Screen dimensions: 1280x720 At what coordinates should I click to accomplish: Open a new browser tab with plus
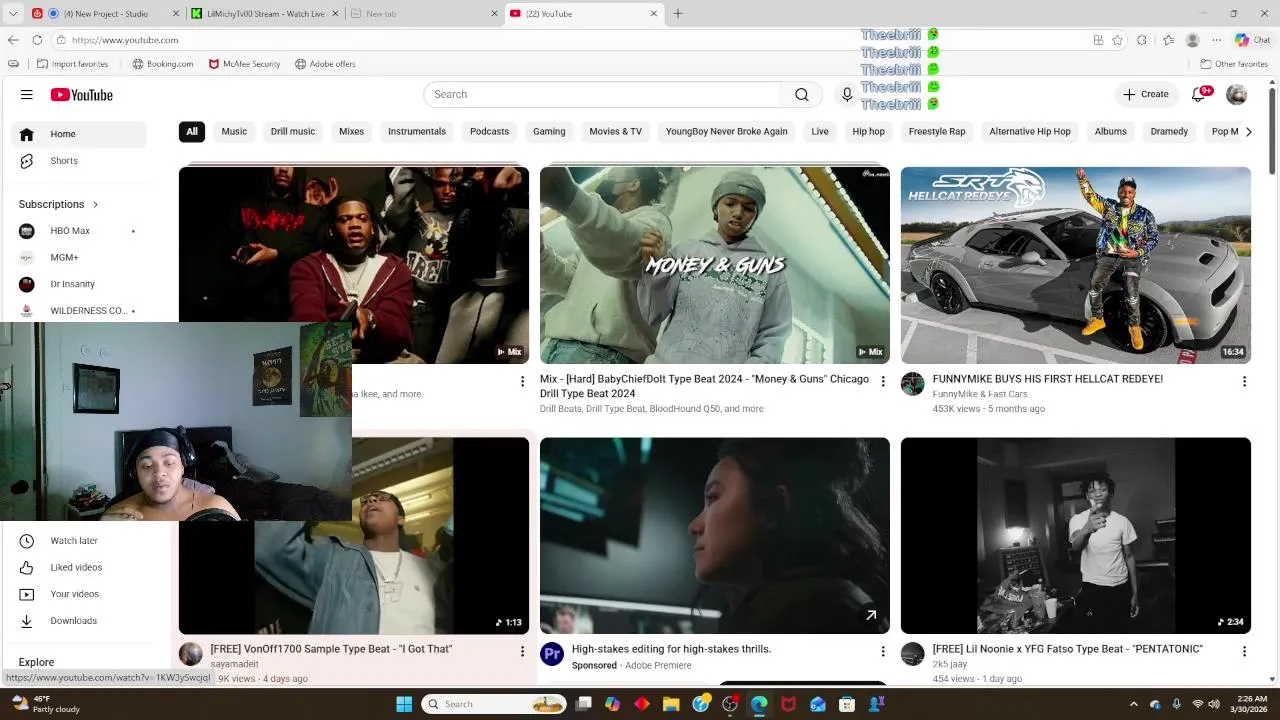tap(678, 14)
